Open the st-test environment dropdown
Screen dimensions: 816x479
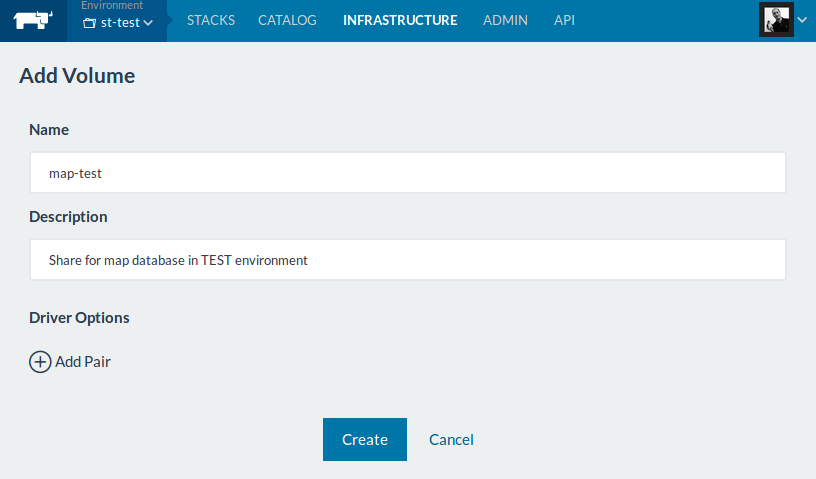click(x=118, y=22)
